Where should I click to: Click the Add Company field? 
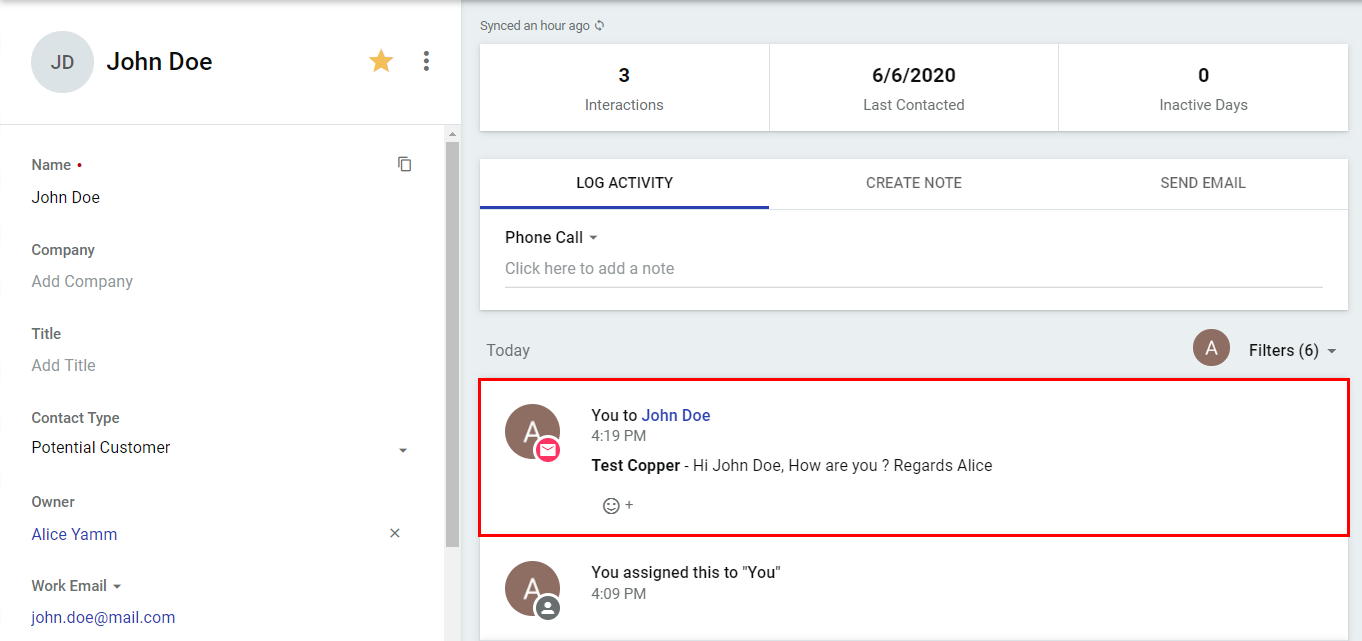point(82,282)
